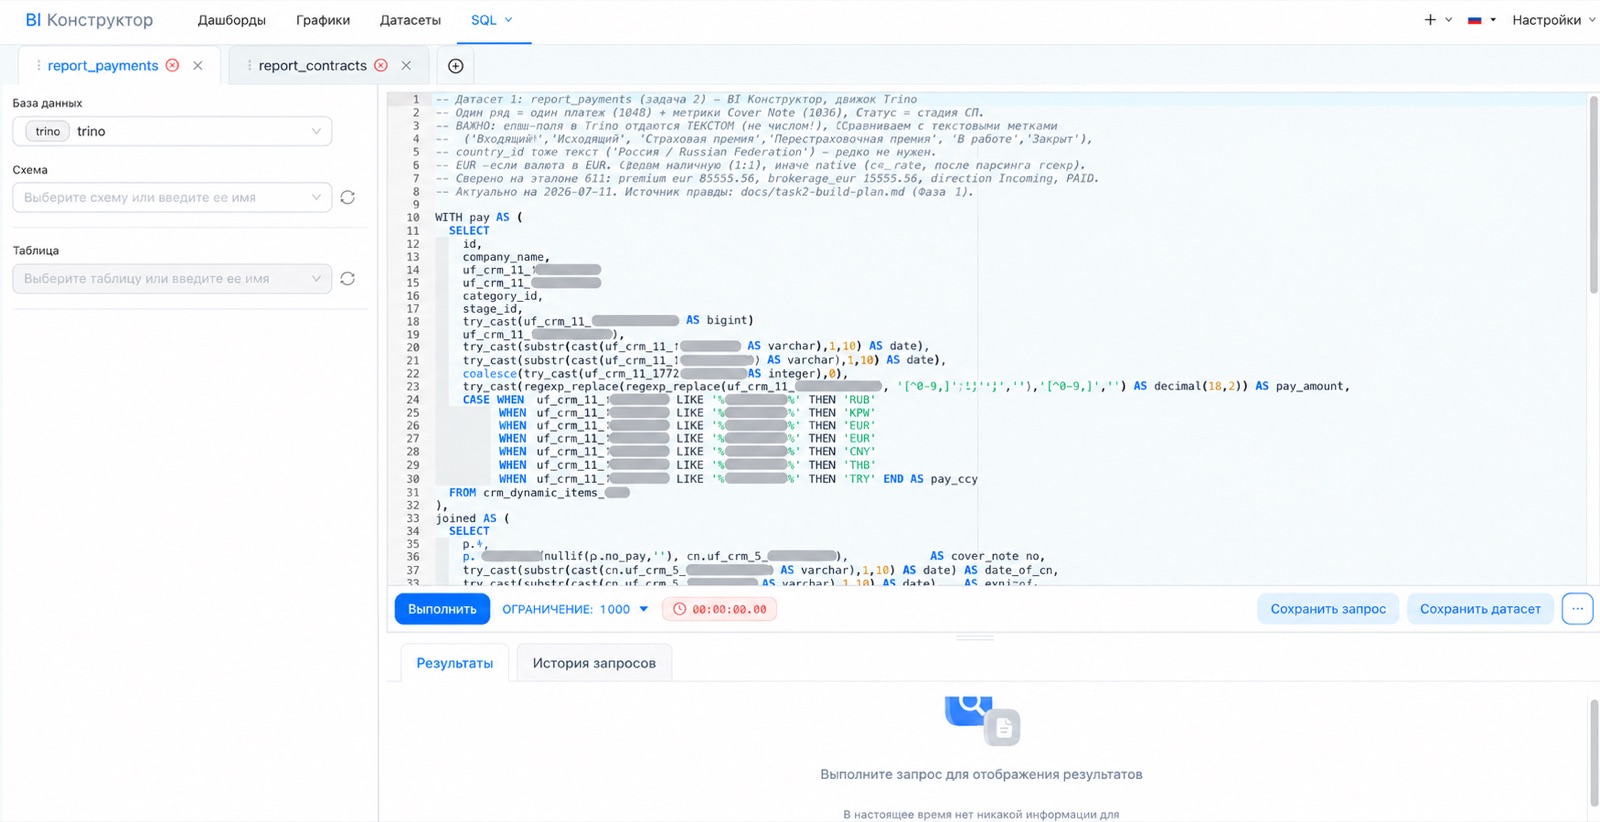Open the plus add menu in header
The width and height of the screenshot is (1600, 822).
coord(1437,20)
